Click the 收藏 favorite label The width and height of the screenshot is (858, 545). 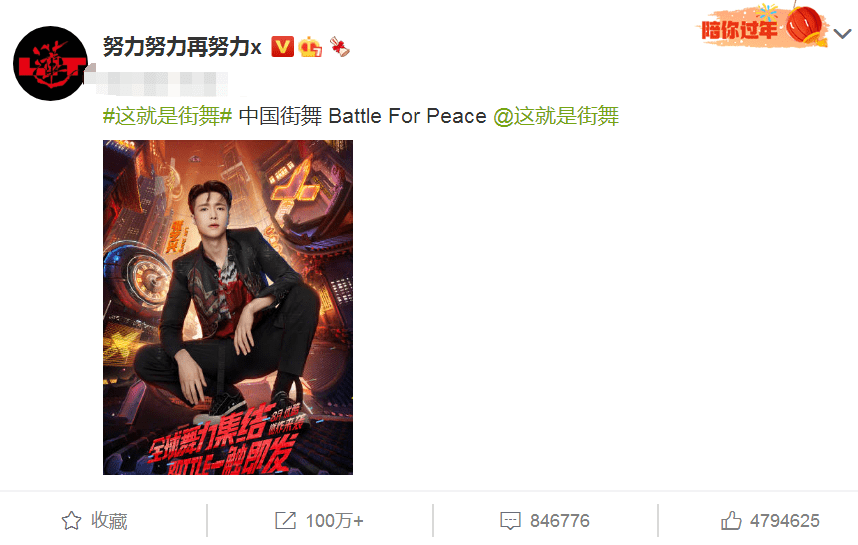pyautogui.click(x=109, y=521)
